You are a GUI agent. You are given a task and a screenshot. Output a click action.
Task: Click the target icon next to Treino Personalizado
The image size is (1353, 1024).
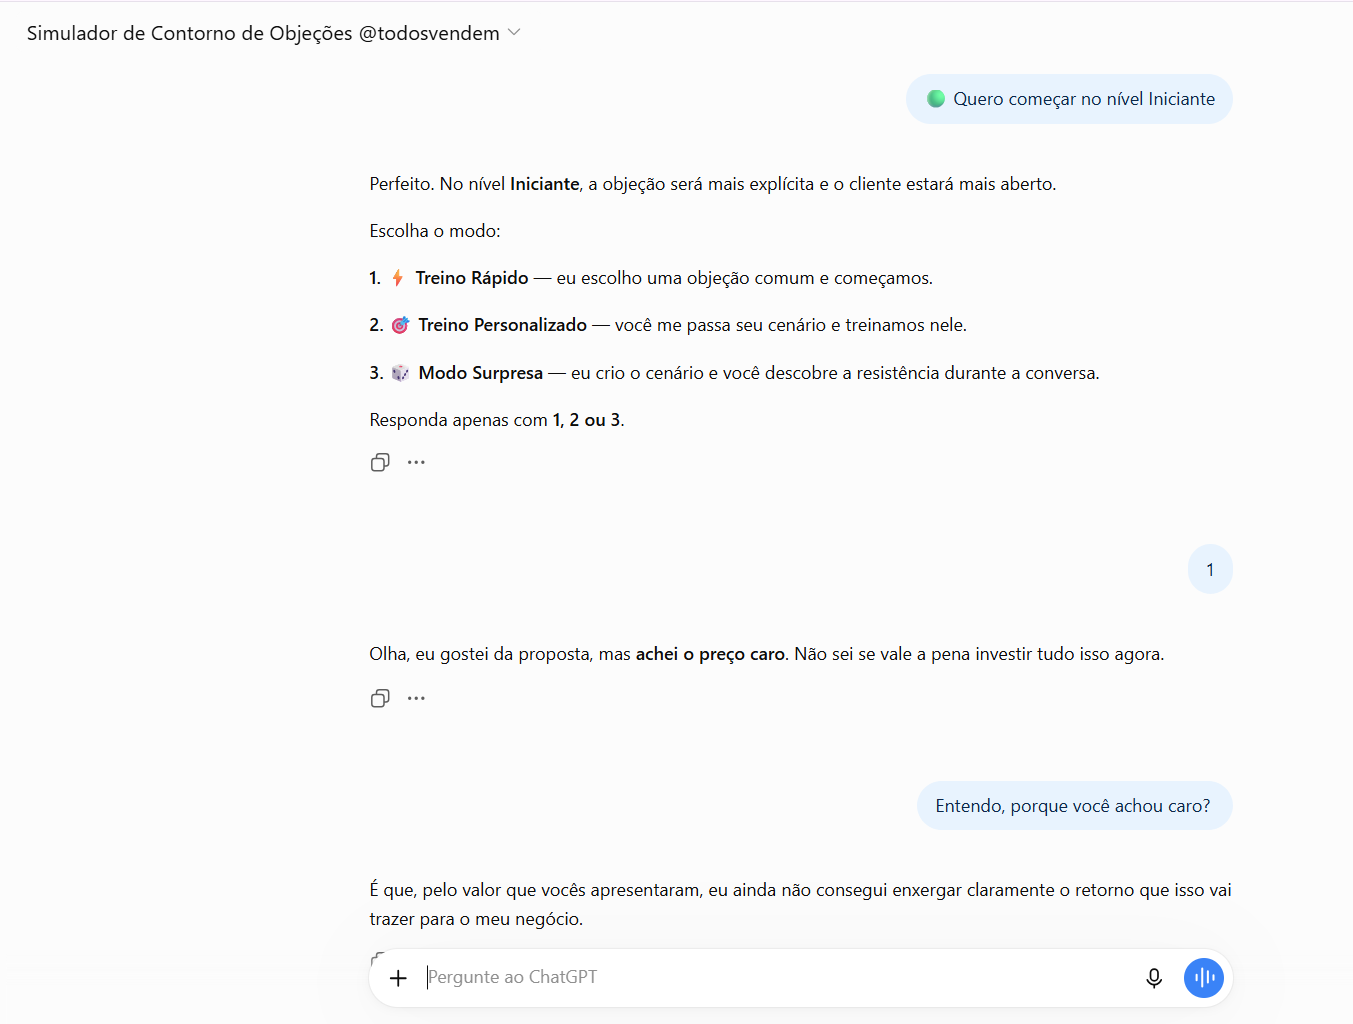coord(400,325)
